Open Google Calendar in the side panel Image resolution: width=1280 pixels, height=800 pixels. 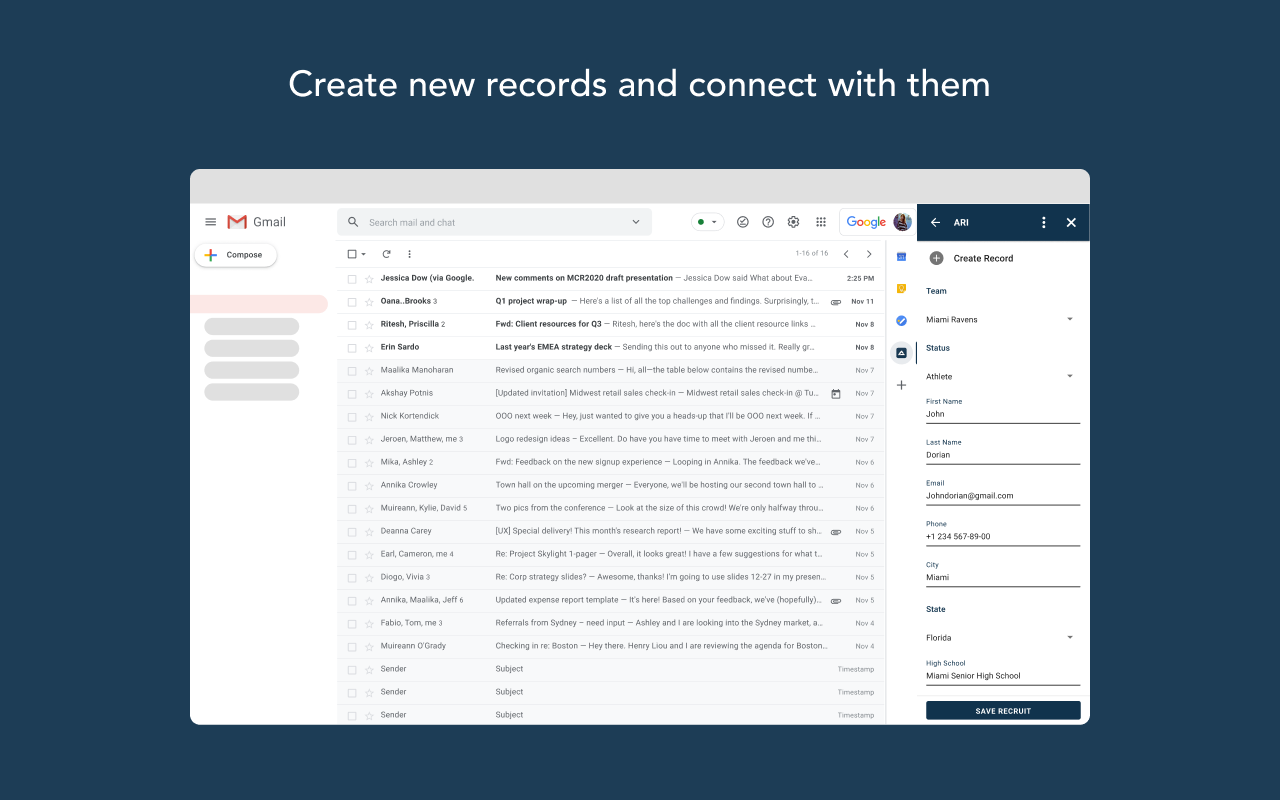point(901,257)
